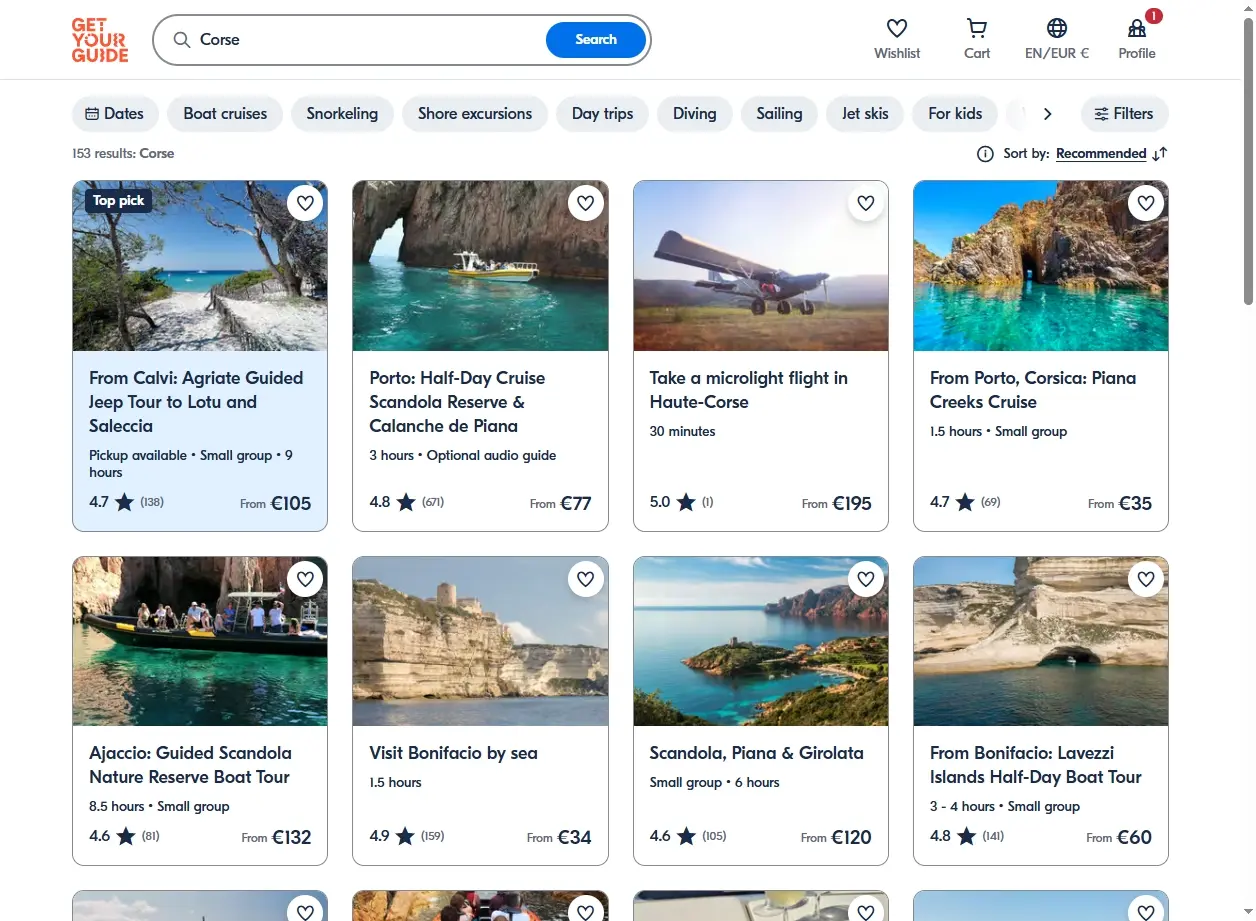Screen dimensions: 1256x921
Task: Click the blue Search button
Action: pos(596,40)
